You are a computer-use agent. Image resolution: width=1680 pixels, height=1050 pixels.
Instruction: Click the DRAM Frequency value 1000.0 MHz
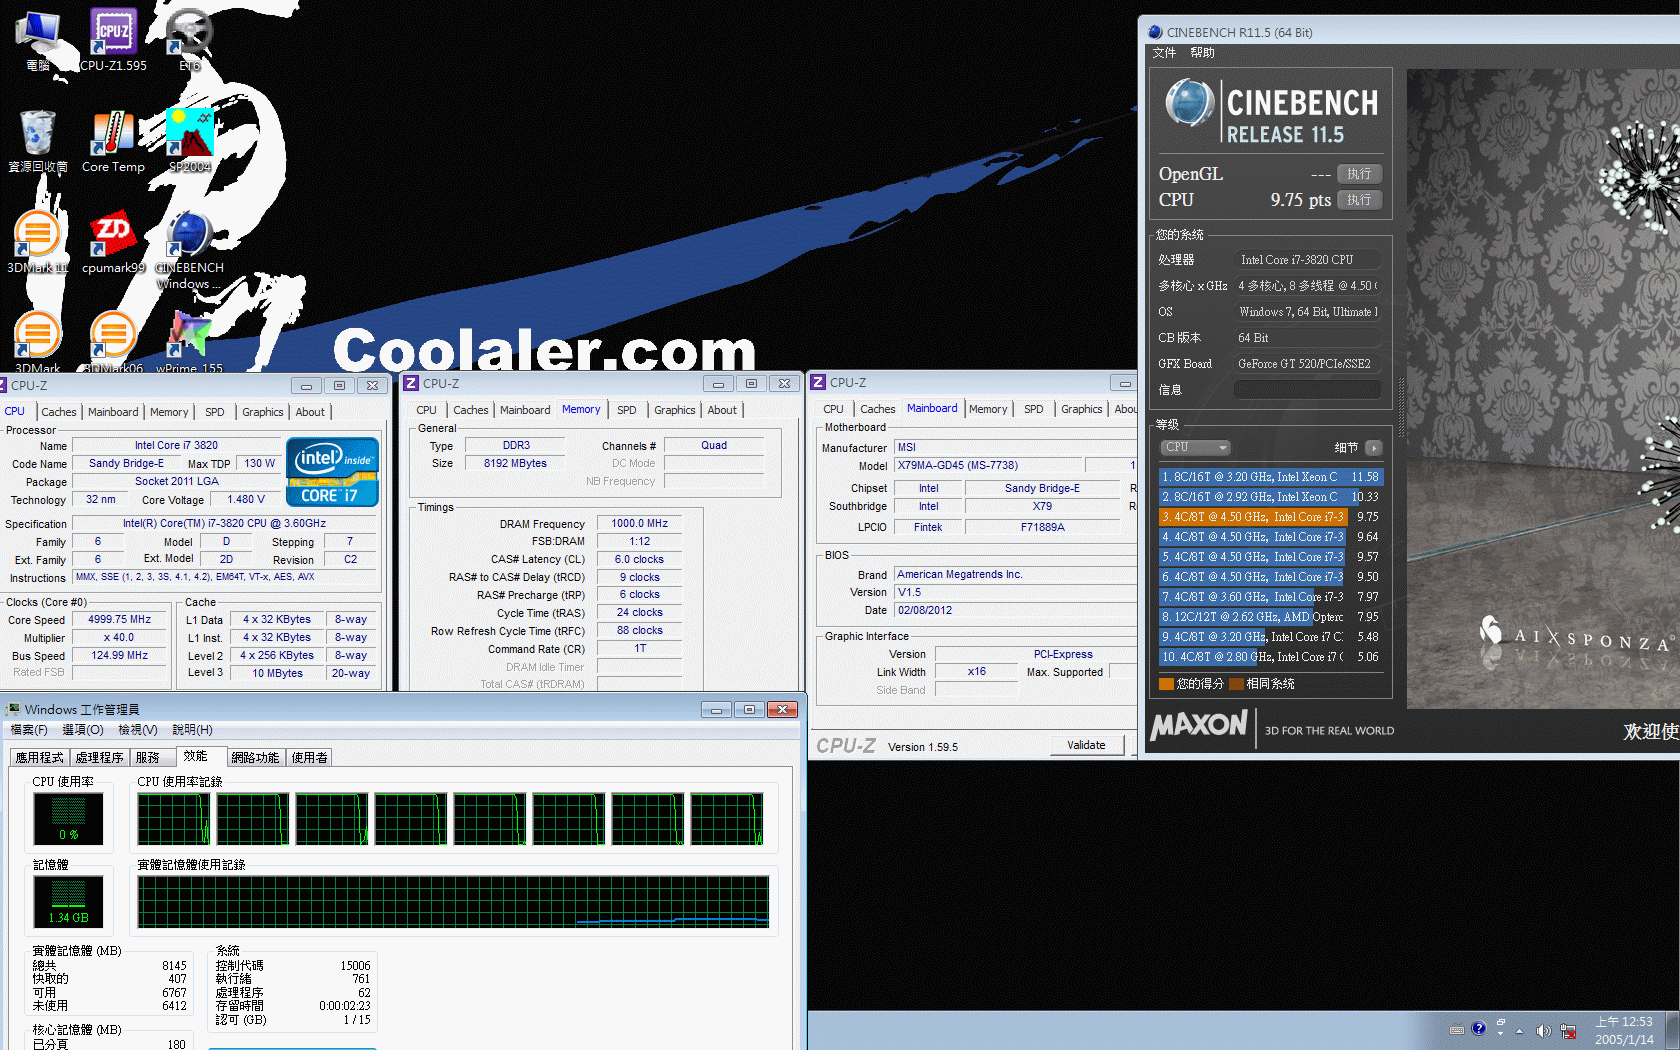[640, 523]
